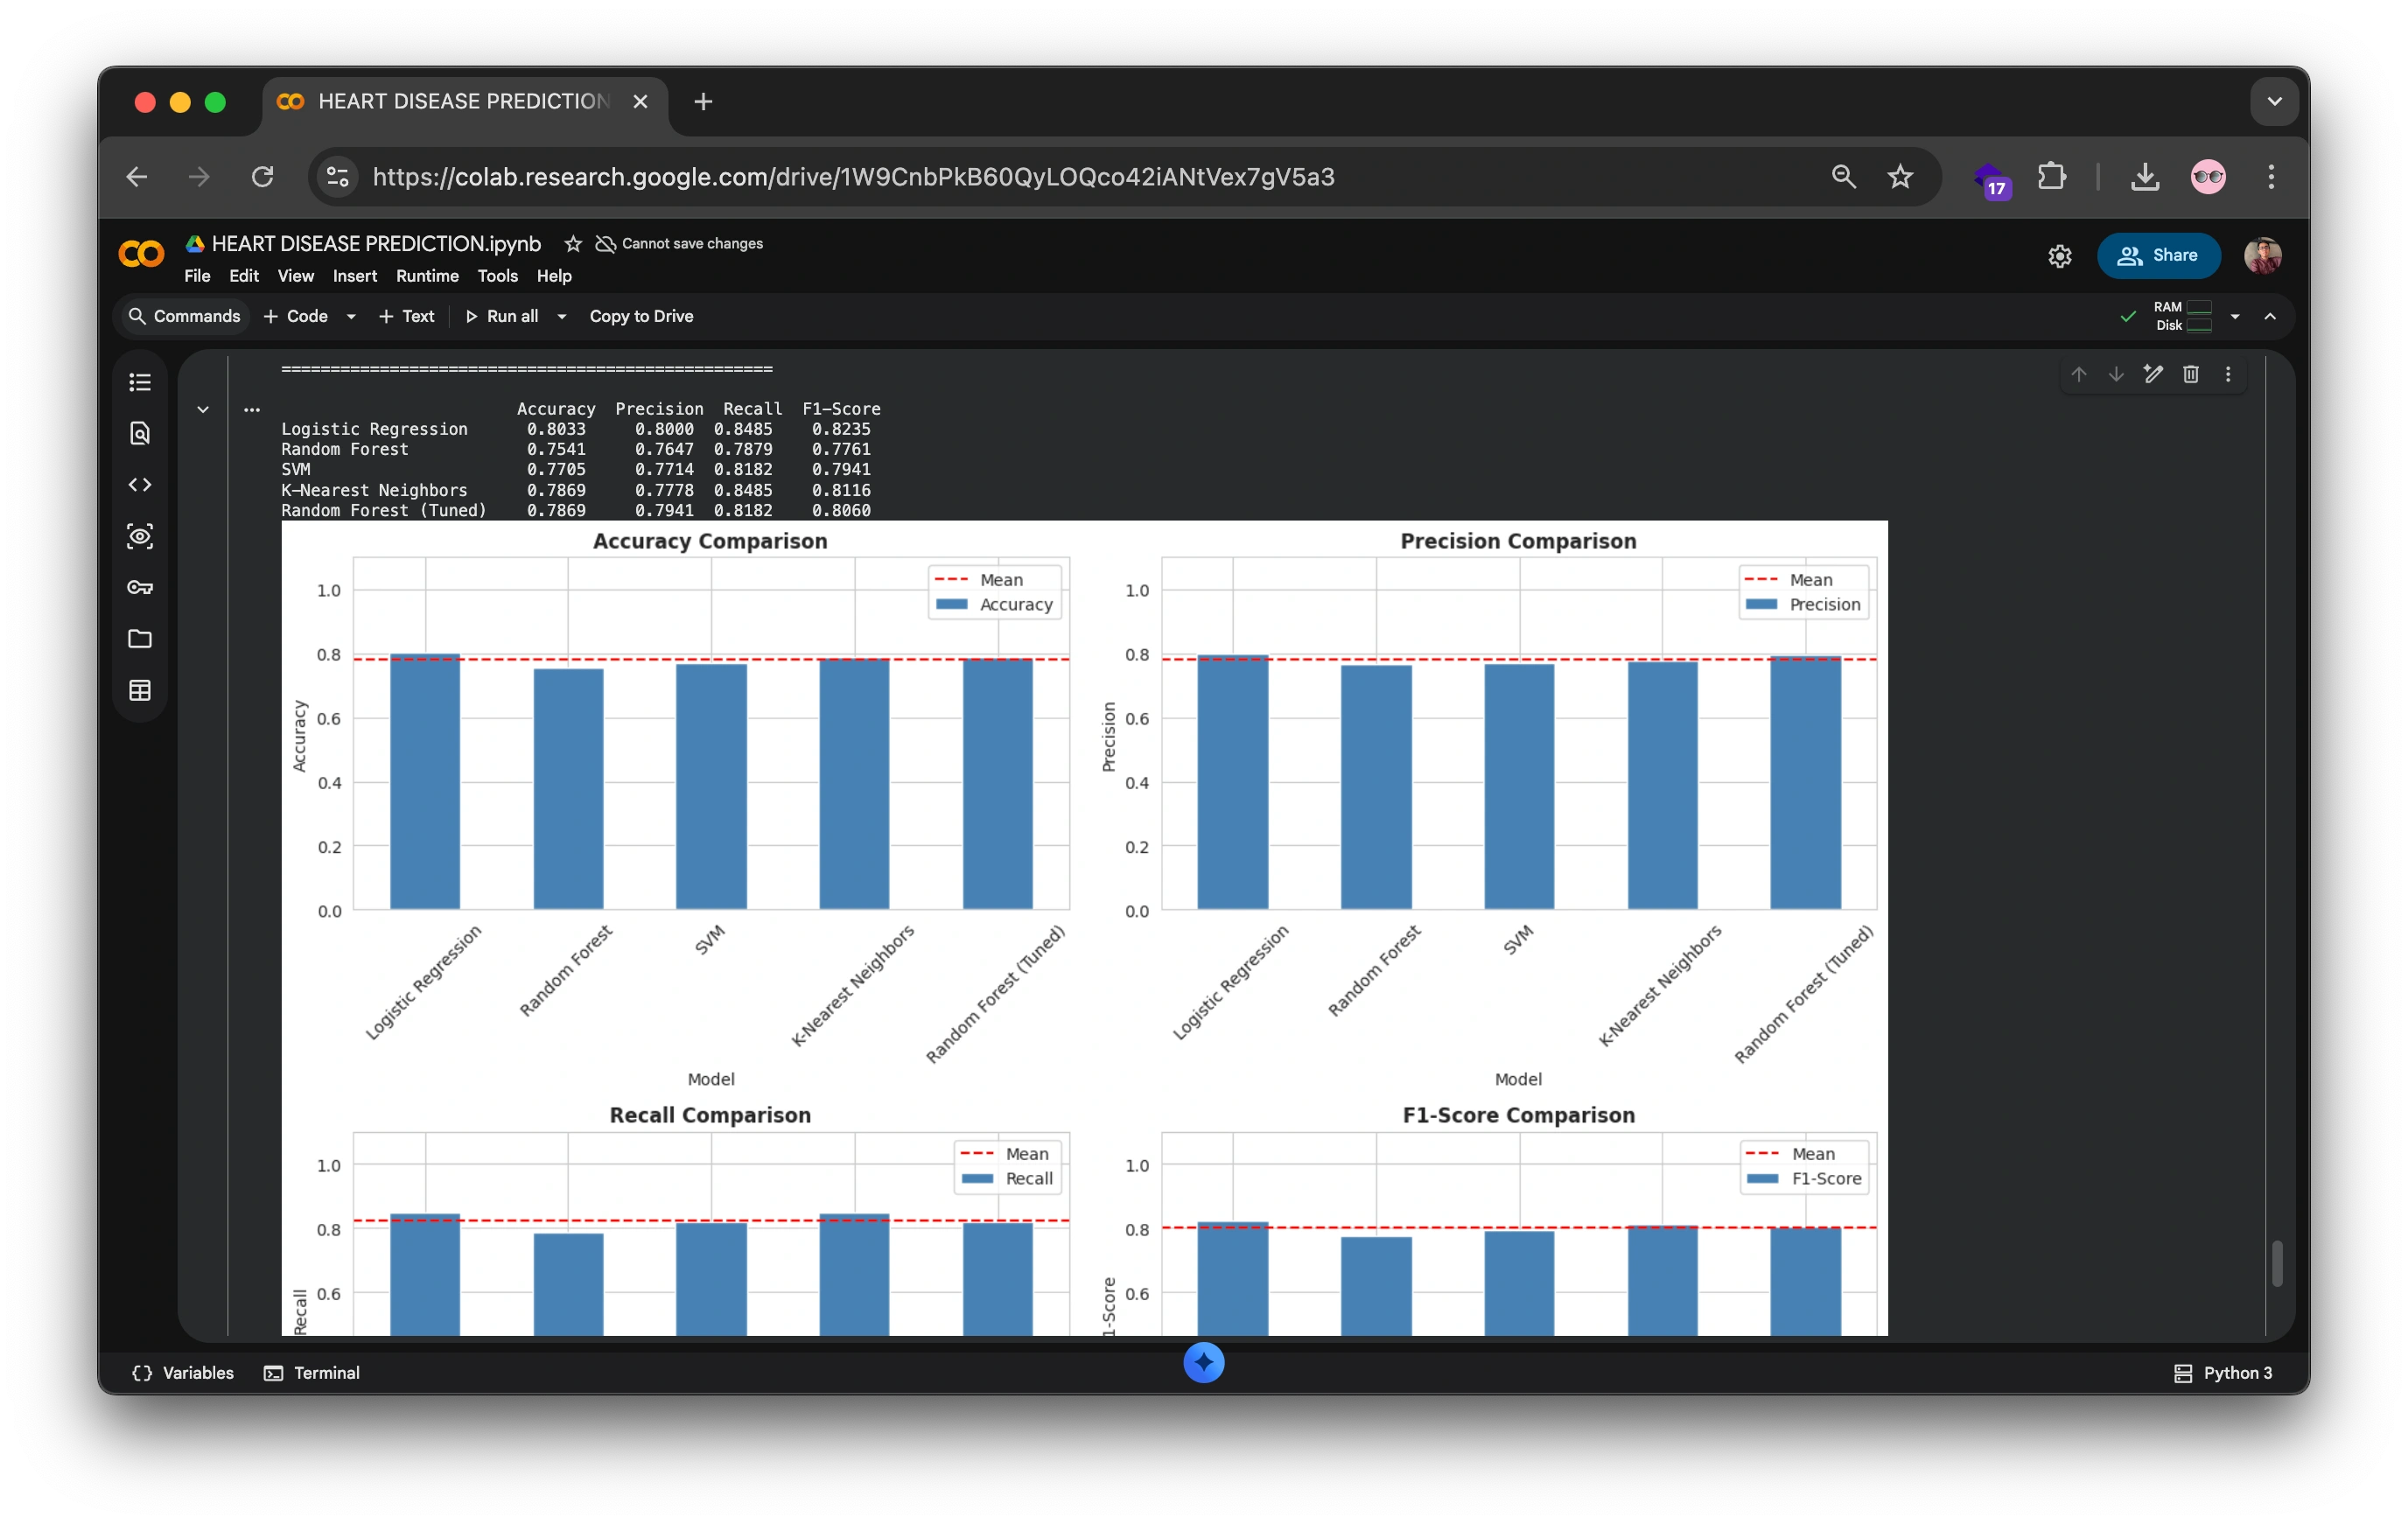Edit cell code with AI sparkle pencil

2153,374
